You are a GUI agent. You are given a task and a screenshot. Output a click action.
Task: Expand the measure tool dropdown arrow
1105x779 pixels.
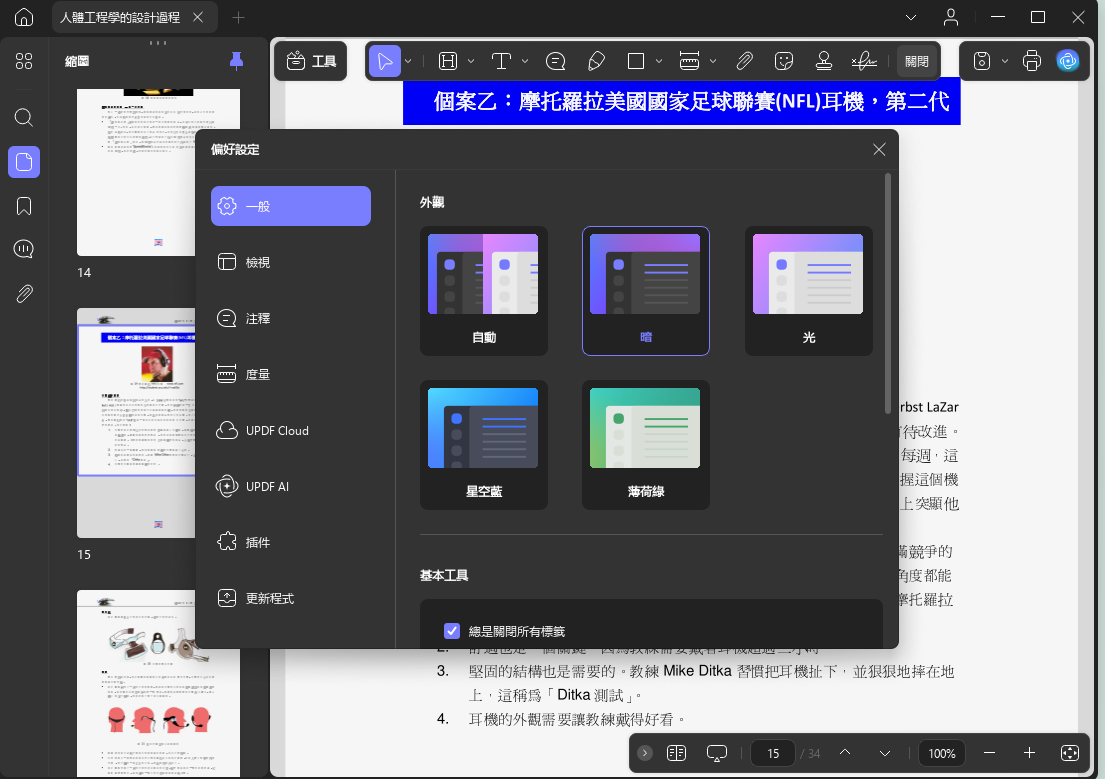coord(713,61)
